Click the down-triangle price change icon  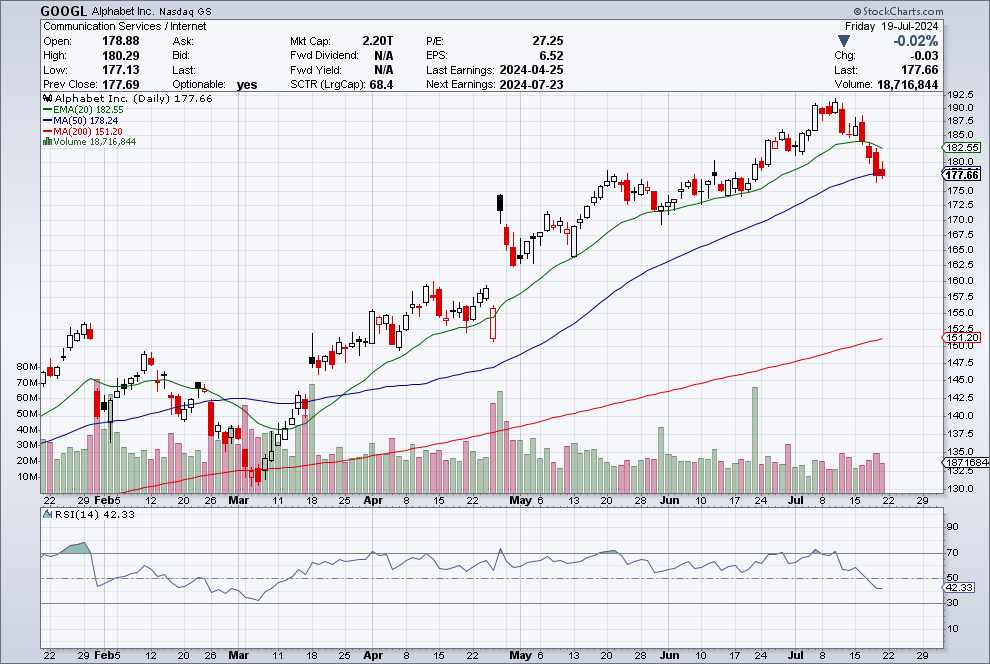pos(844,41)
